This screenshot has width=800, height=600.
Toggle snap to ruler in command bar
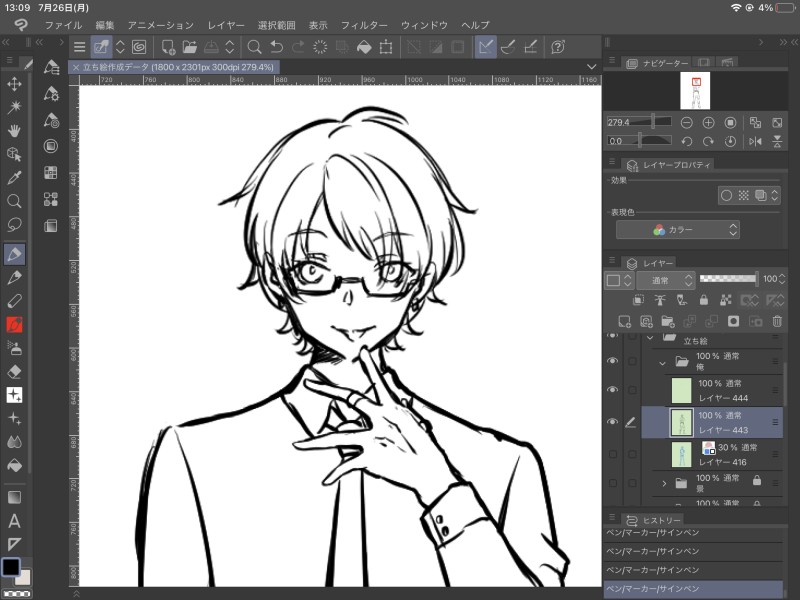[x=486, y=47]
